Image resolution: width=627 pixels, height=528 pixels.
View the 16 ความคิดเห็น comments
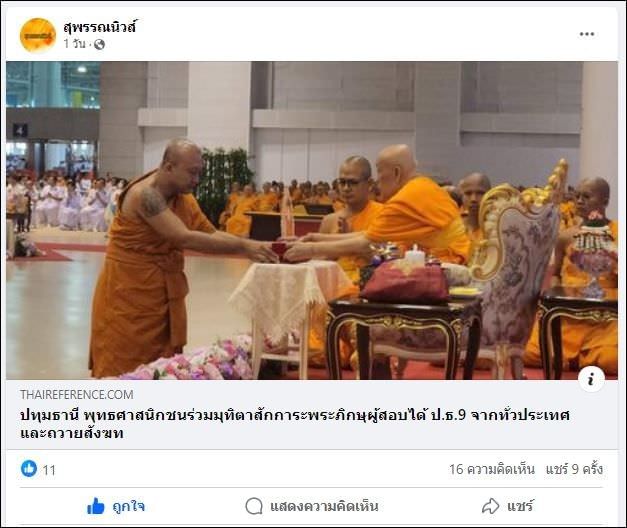(x=491, y=469)
